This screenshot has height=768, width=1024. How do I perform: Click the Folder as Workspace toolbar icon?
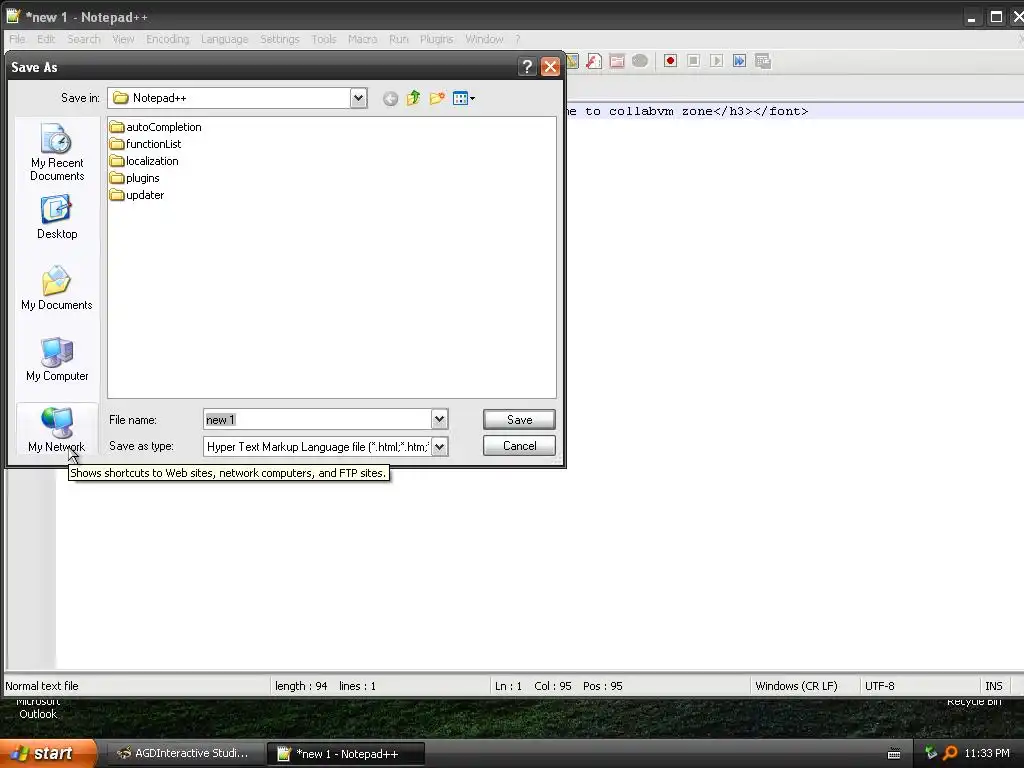(616, 61)
